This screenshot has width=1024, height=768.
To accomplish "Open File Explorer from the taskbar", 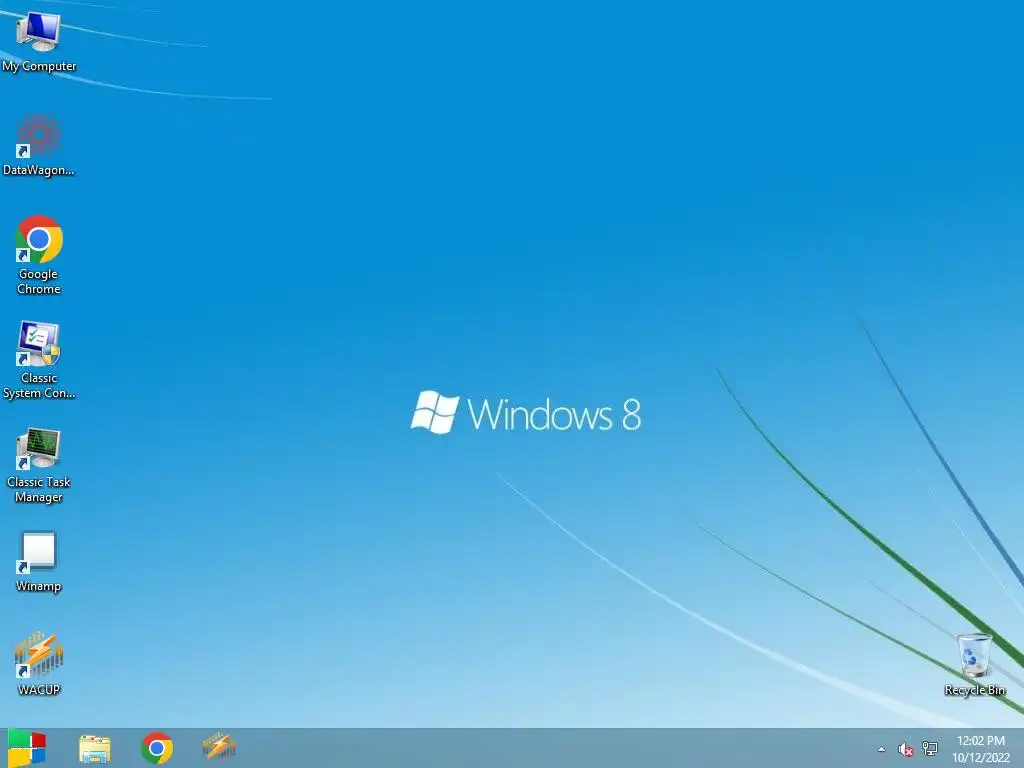I will pos(95,748).
